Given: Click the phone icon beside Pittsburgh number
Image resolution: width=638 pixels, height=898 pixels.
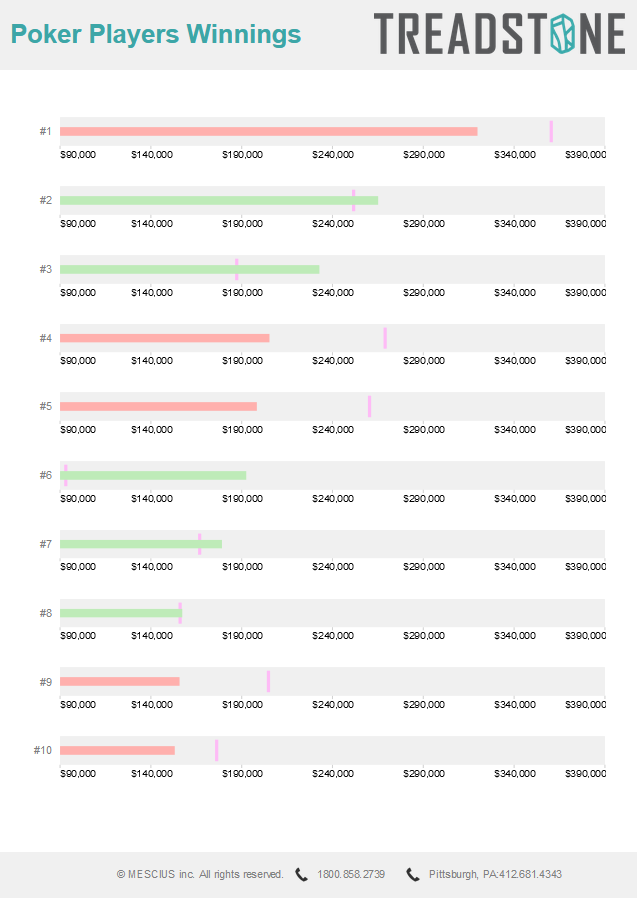Looking at the screenshot, I should click(x=412, y=875).
